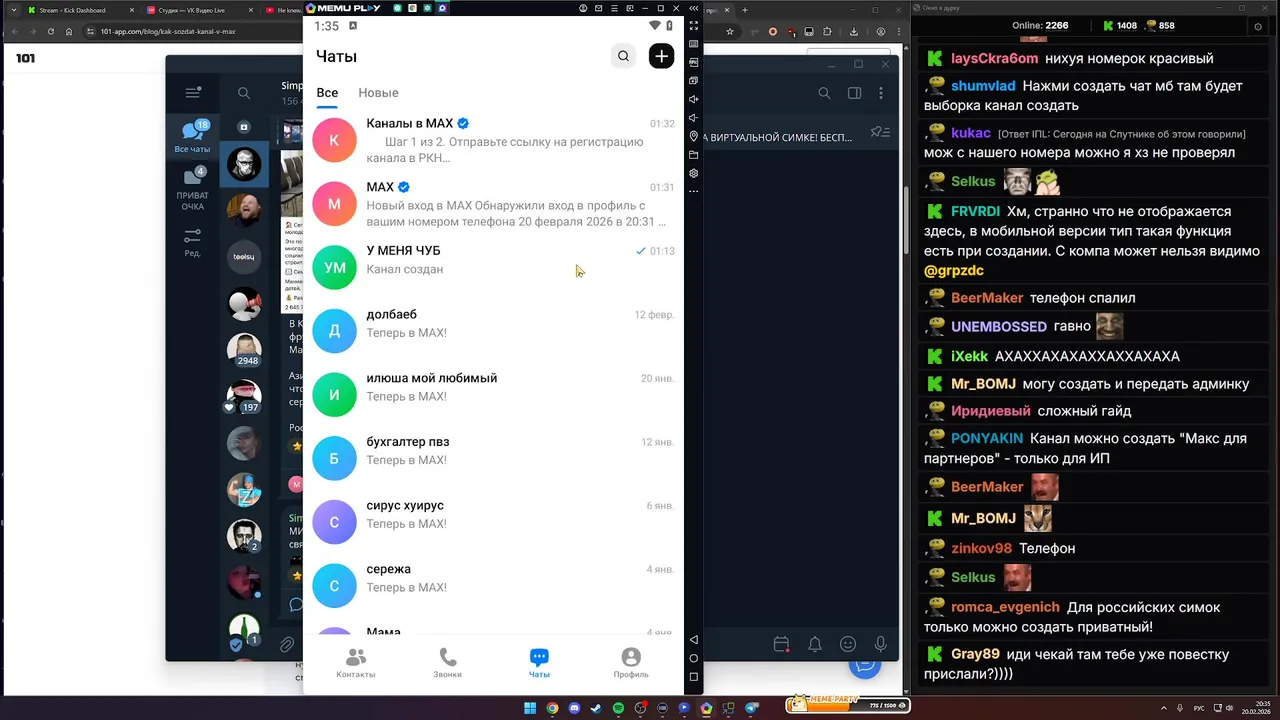Collapse MEmu sidebar with double chevrons
This screenshot has width=1280, height=720.
(x=693, y=8)
